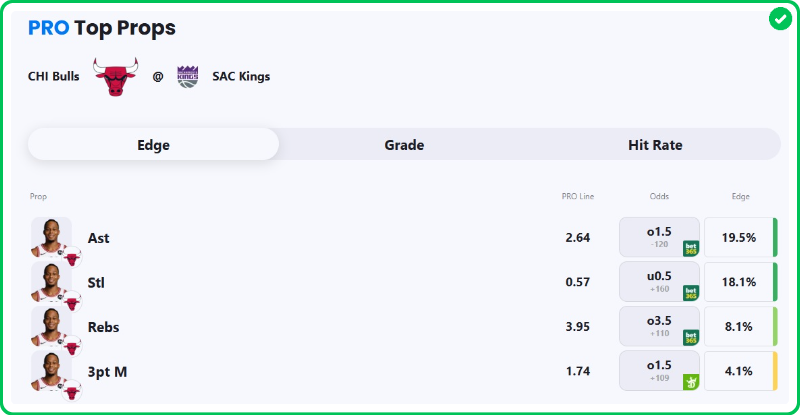The image size is (800, 415).
Task: Click the CHI Bulls team name
Action: (54, 76)
